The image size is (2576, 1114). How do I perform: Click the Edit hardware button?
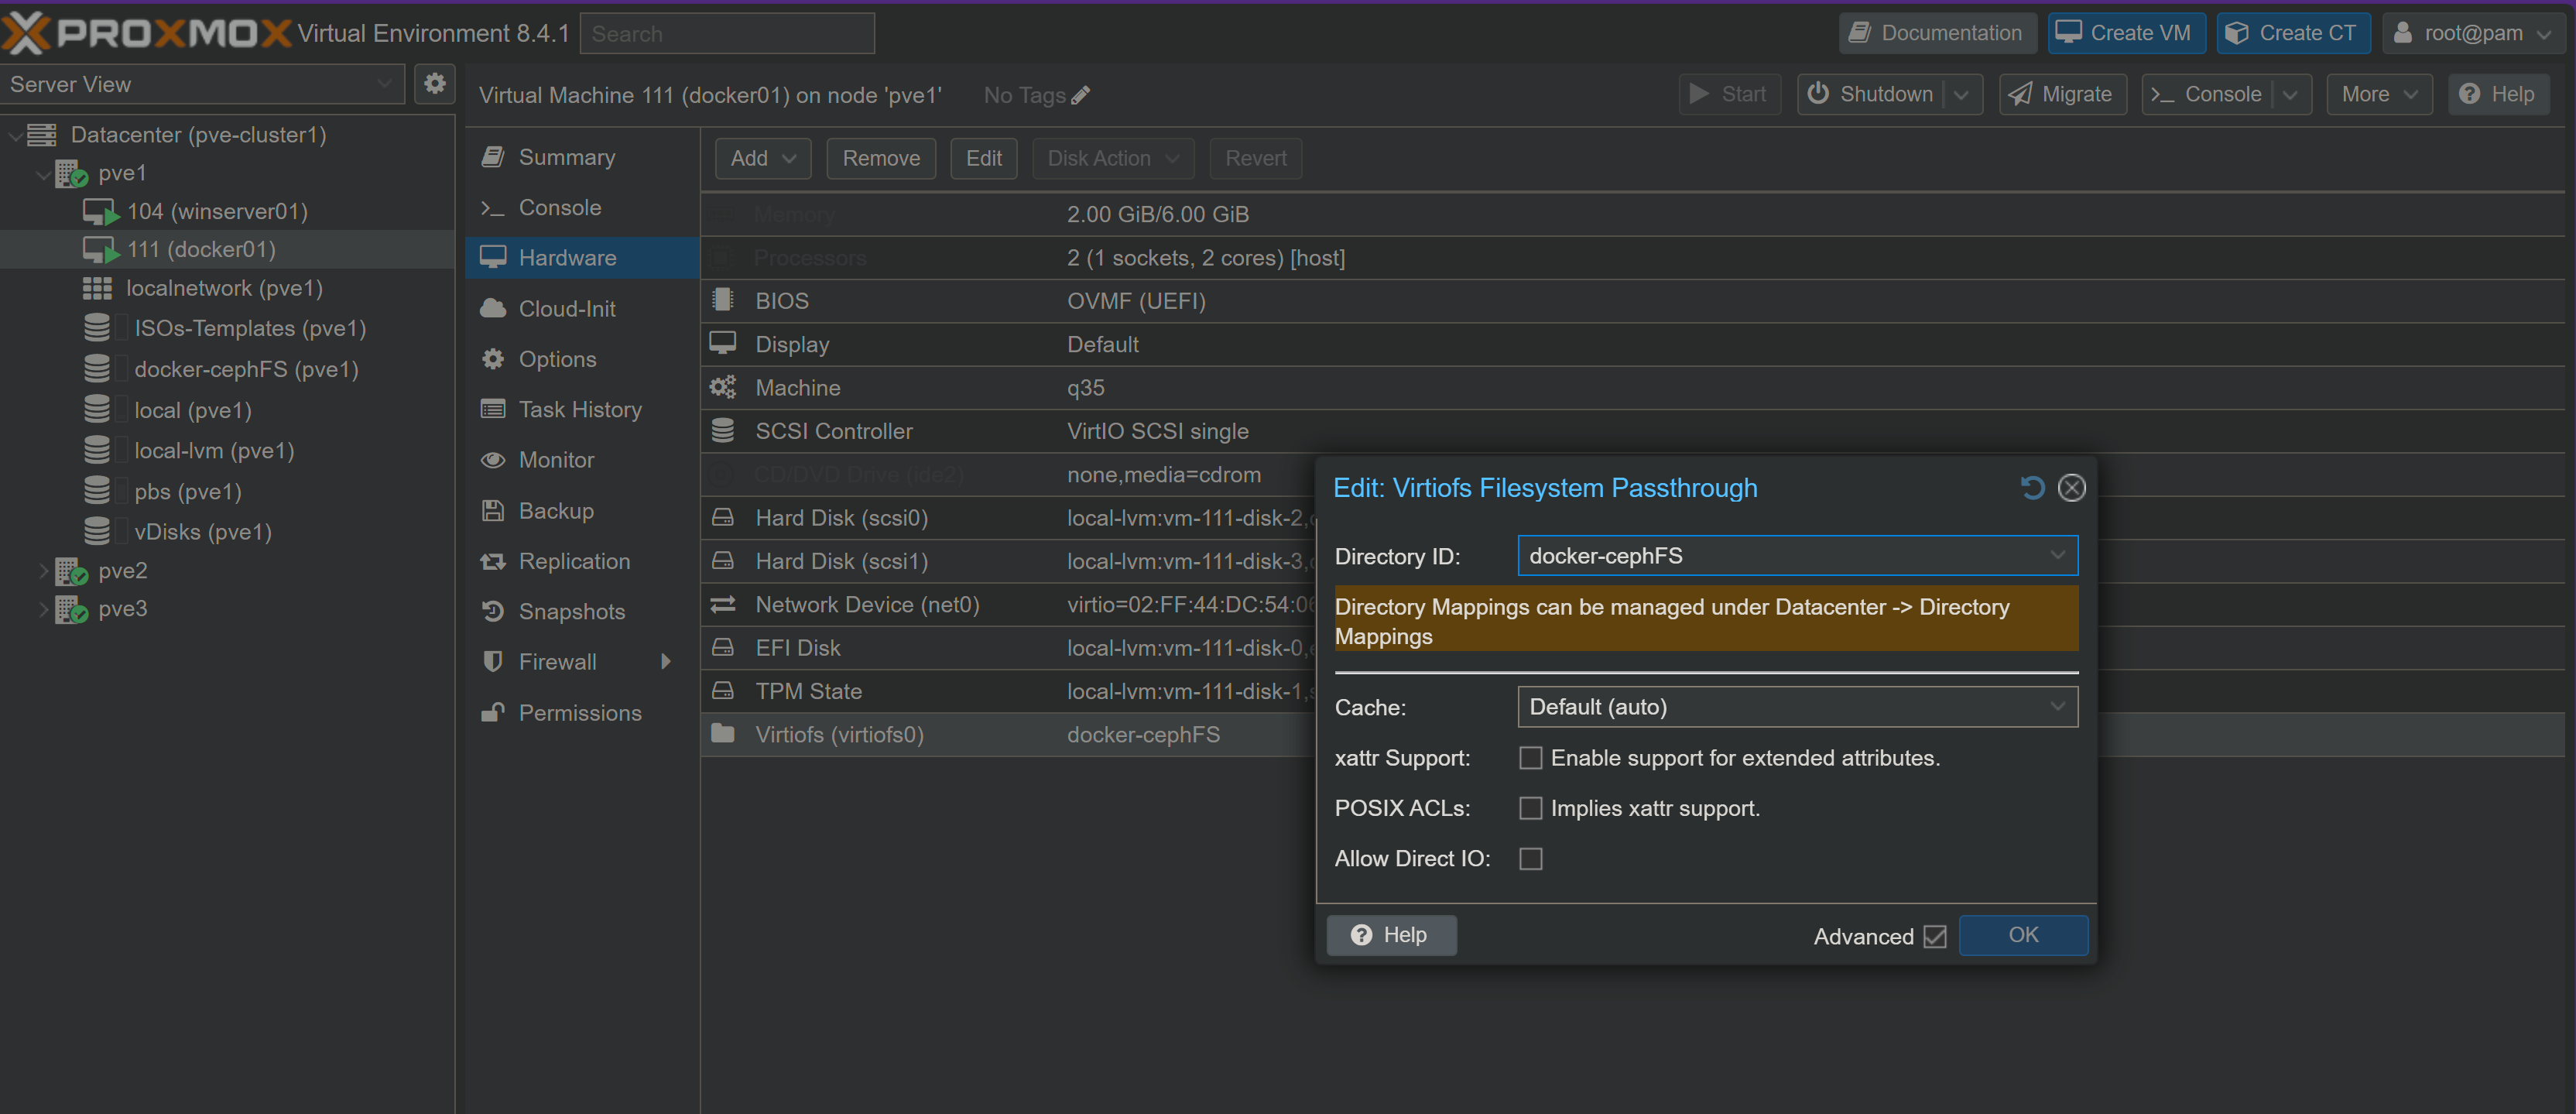983,158
